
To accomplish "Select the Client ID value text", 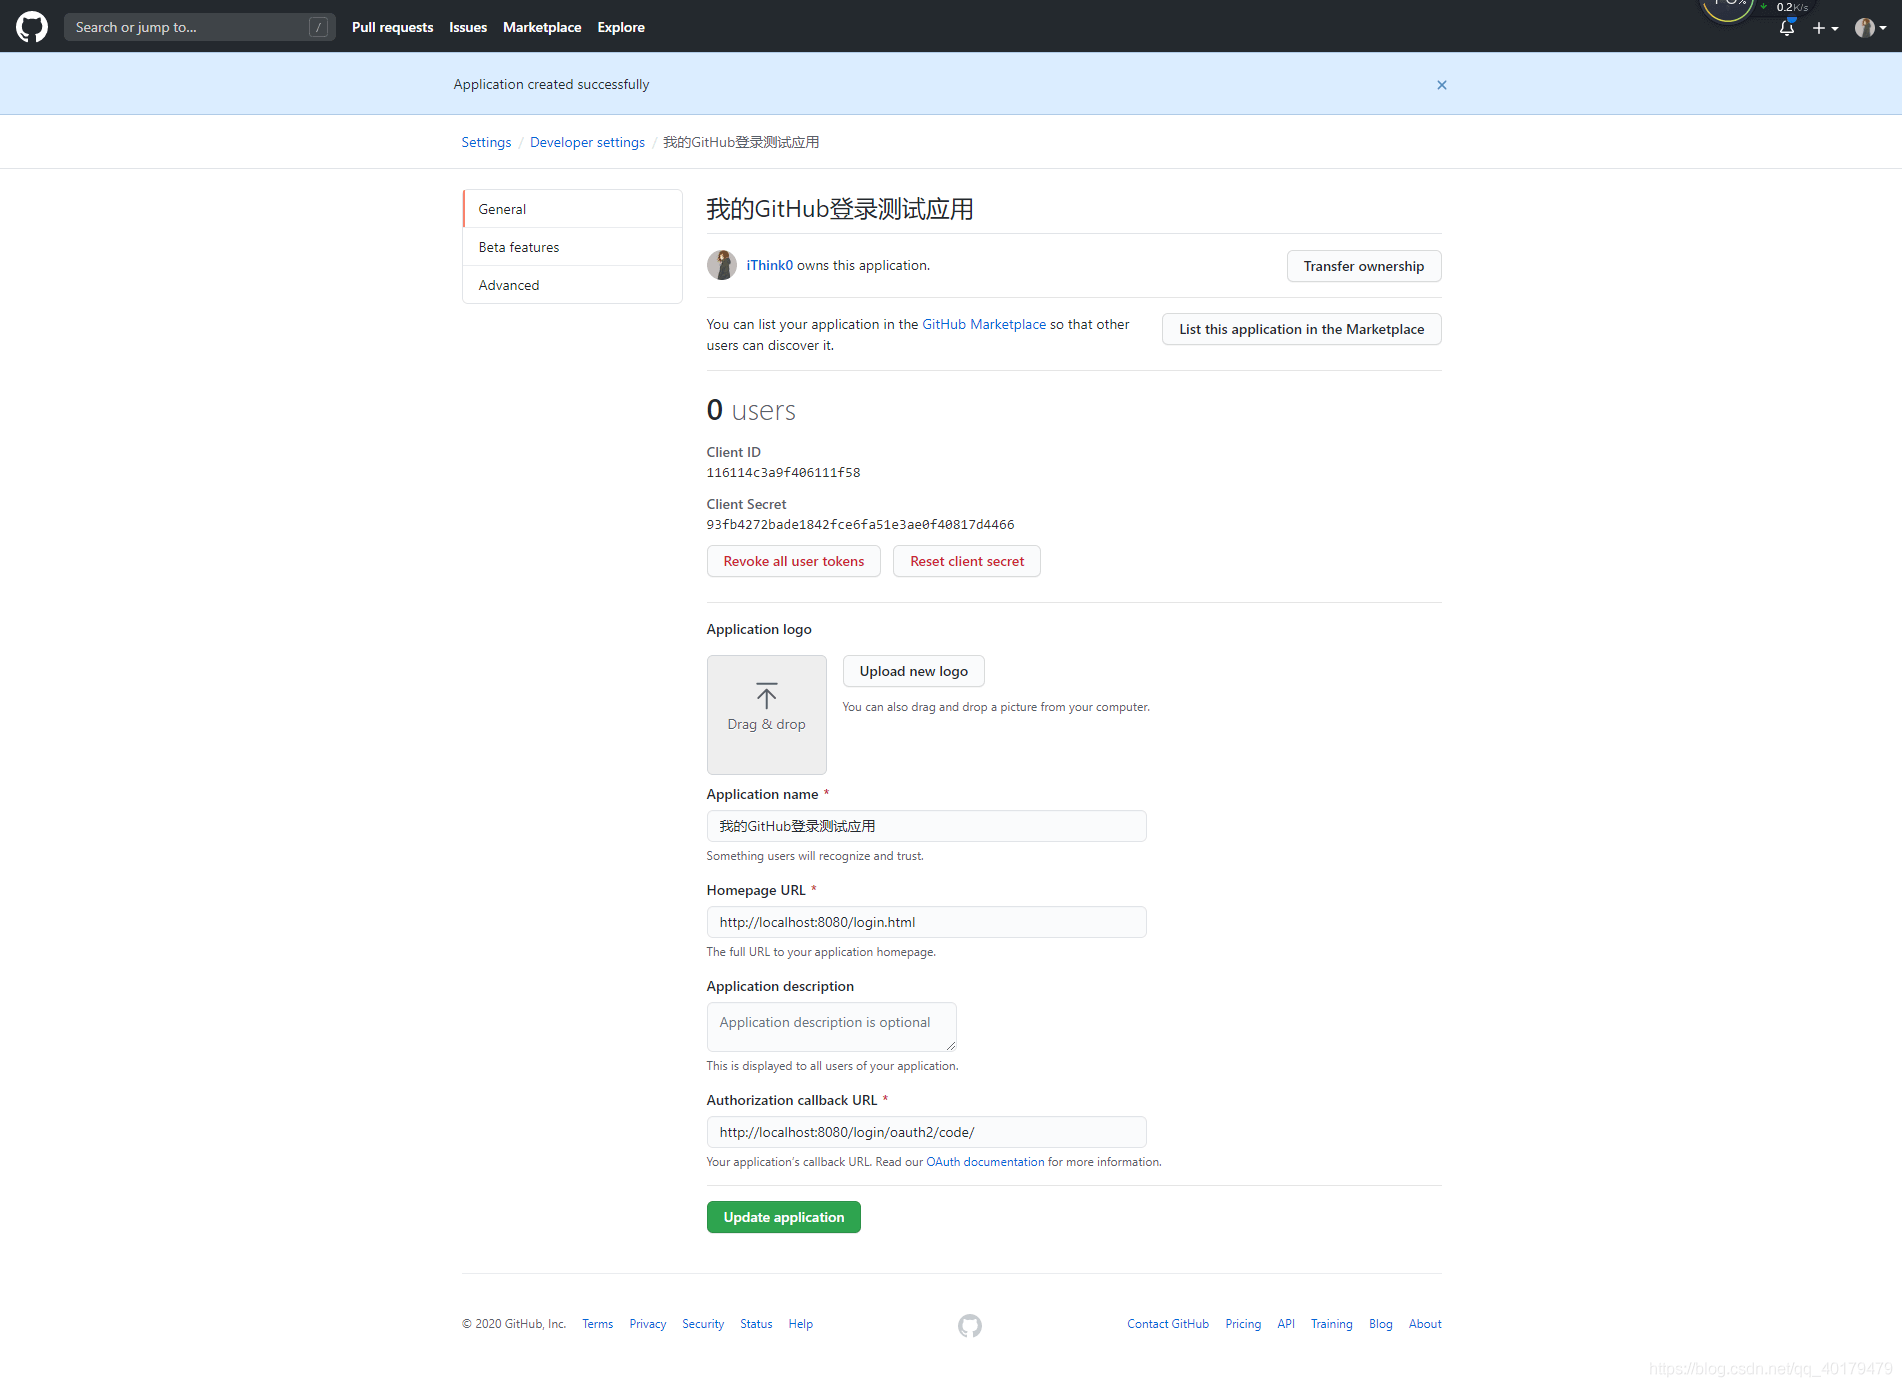I will (783, 473).
